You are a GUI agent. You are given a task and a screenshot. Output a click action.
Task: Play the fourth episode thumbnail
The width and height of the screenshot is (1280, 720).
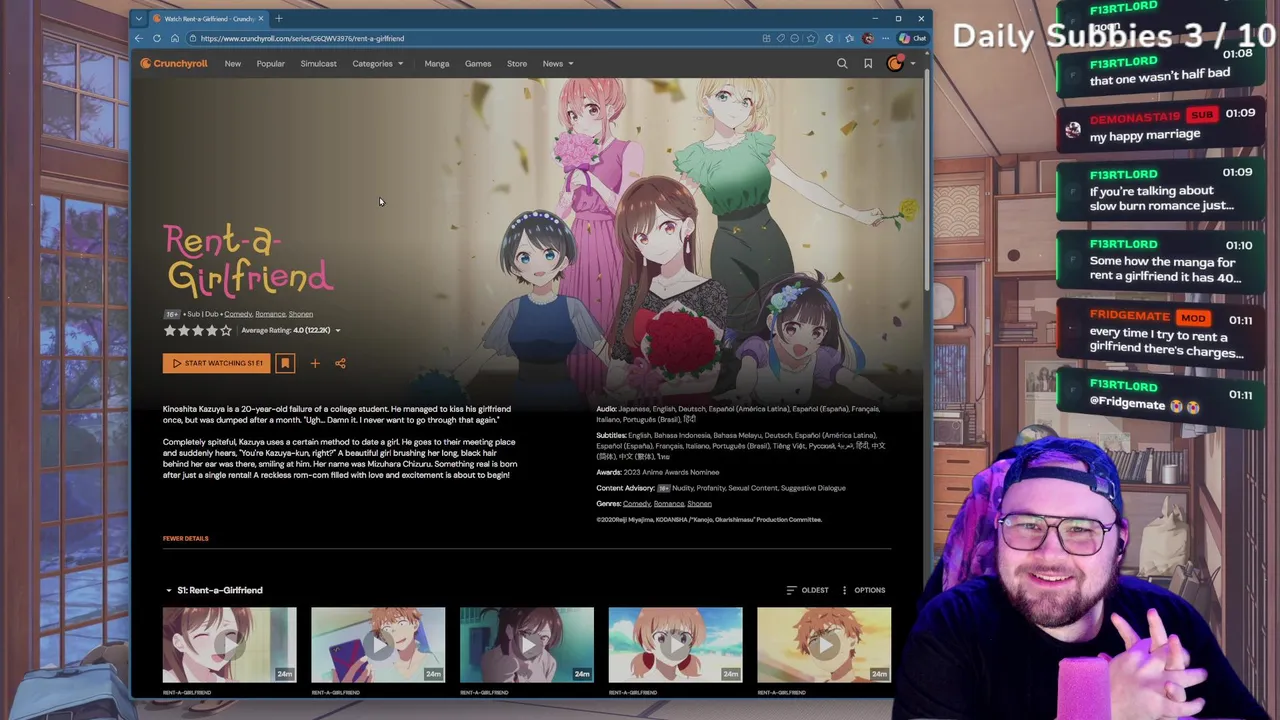pyautogui.click(x=675, y=645)
